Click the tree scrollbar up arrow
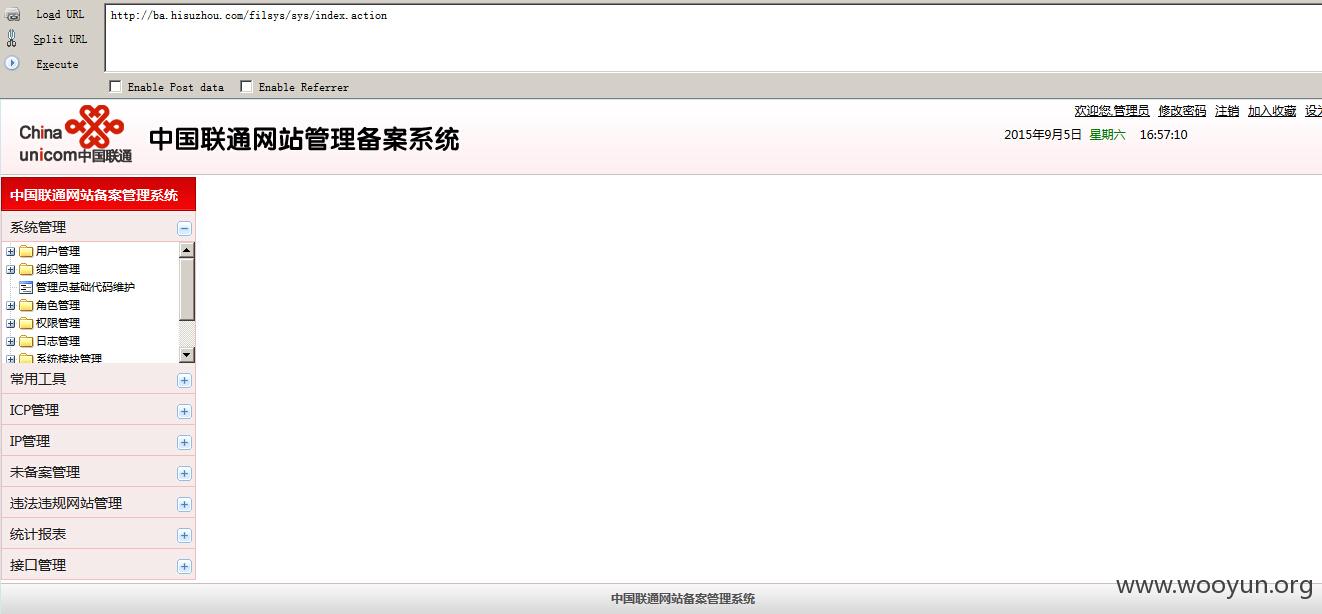This screenshot has width=1322, height=614. click(x=187, y=250)
